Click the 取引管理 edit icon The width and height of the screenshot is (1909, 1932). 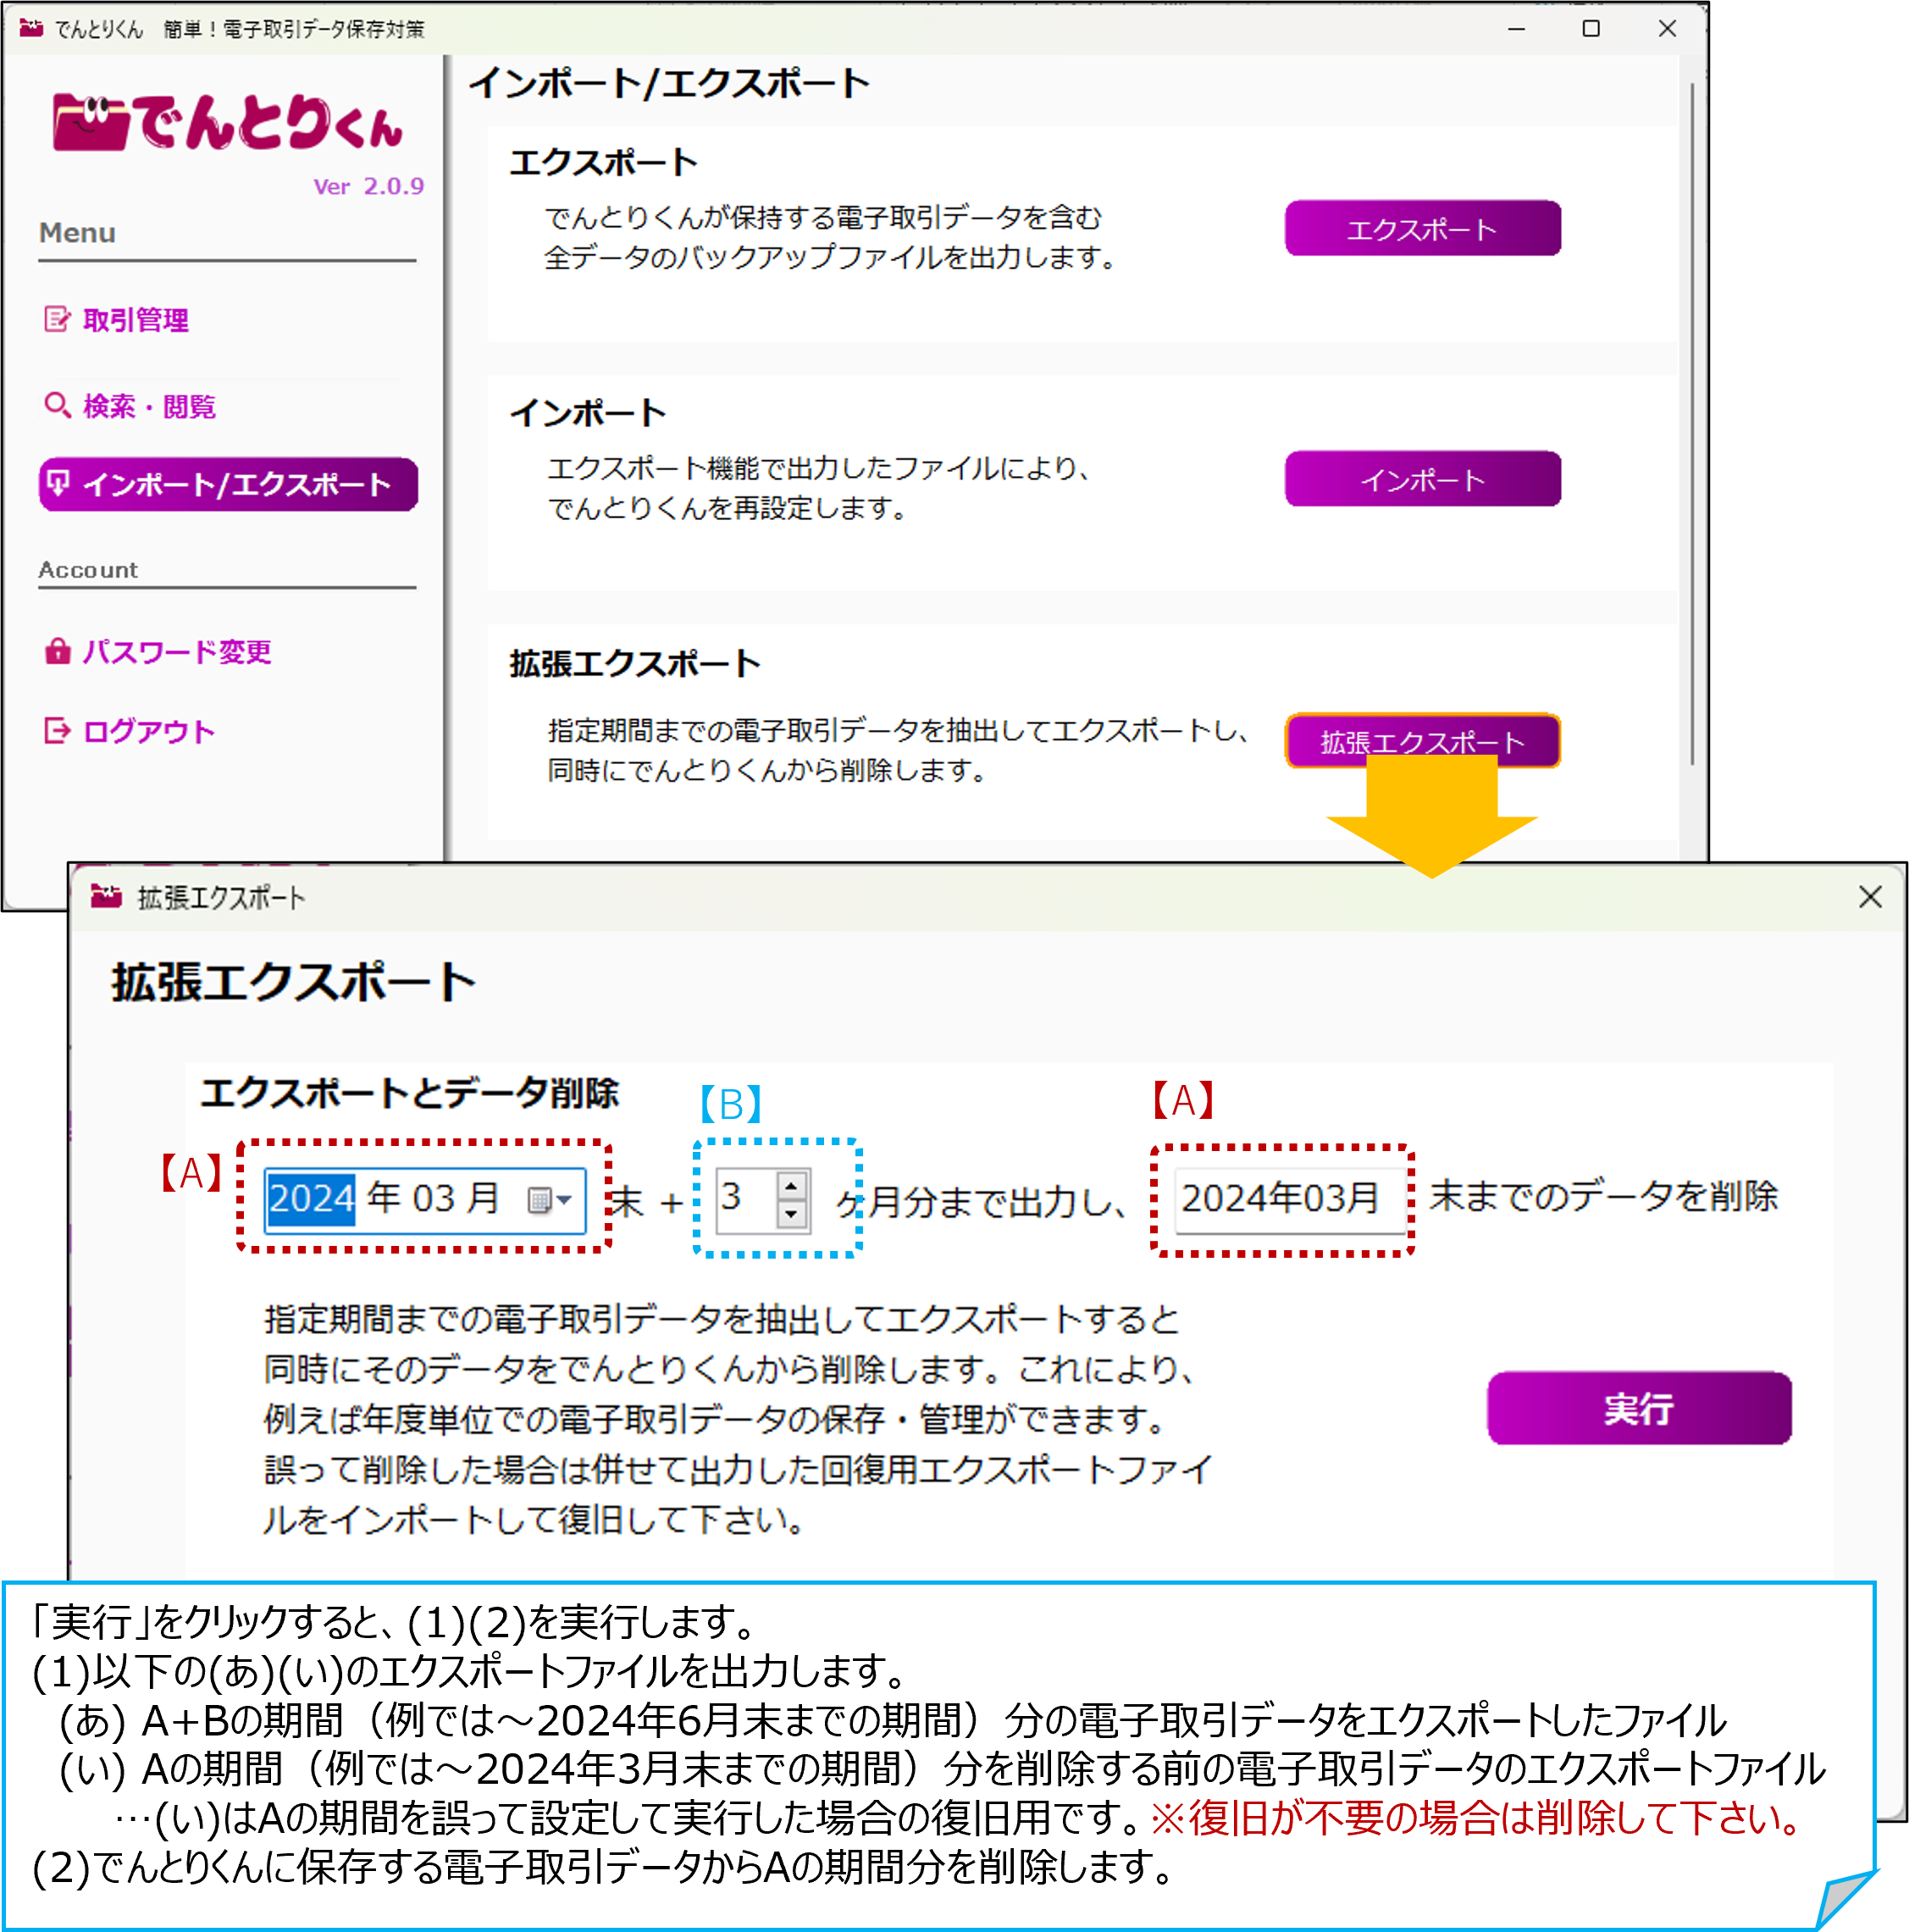[57, 319]
